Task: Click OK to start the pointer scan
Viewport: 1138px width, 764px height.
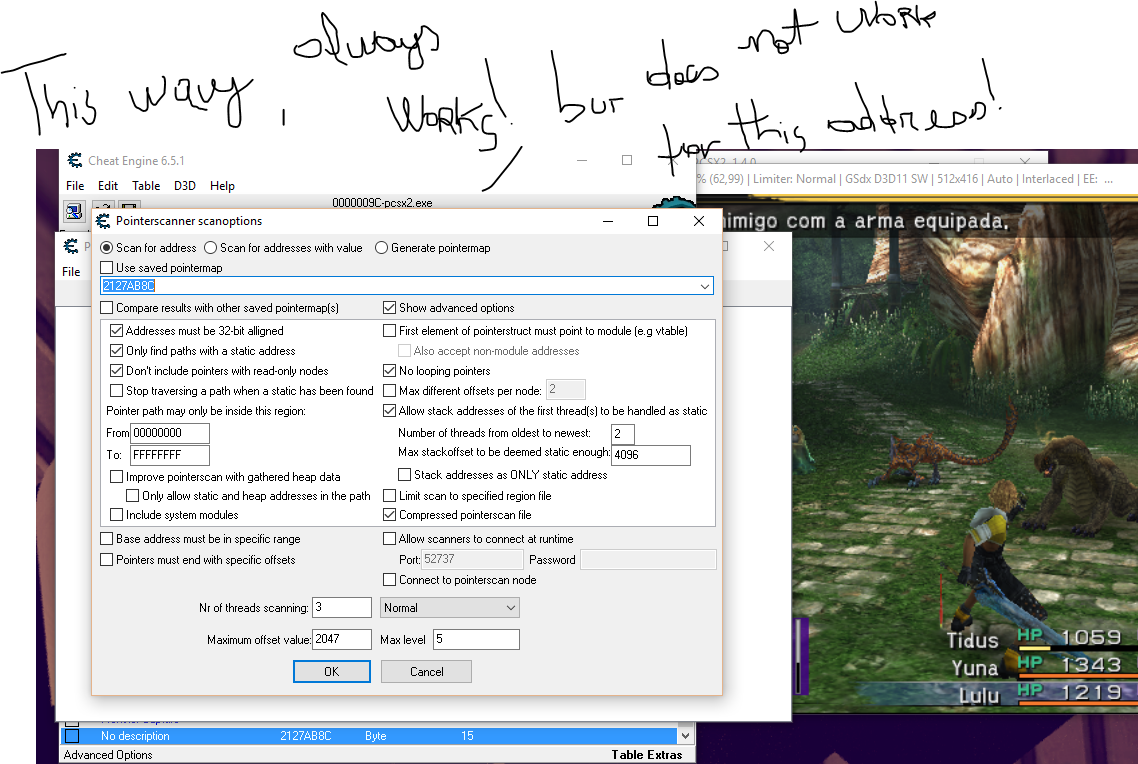Action: 331,671
